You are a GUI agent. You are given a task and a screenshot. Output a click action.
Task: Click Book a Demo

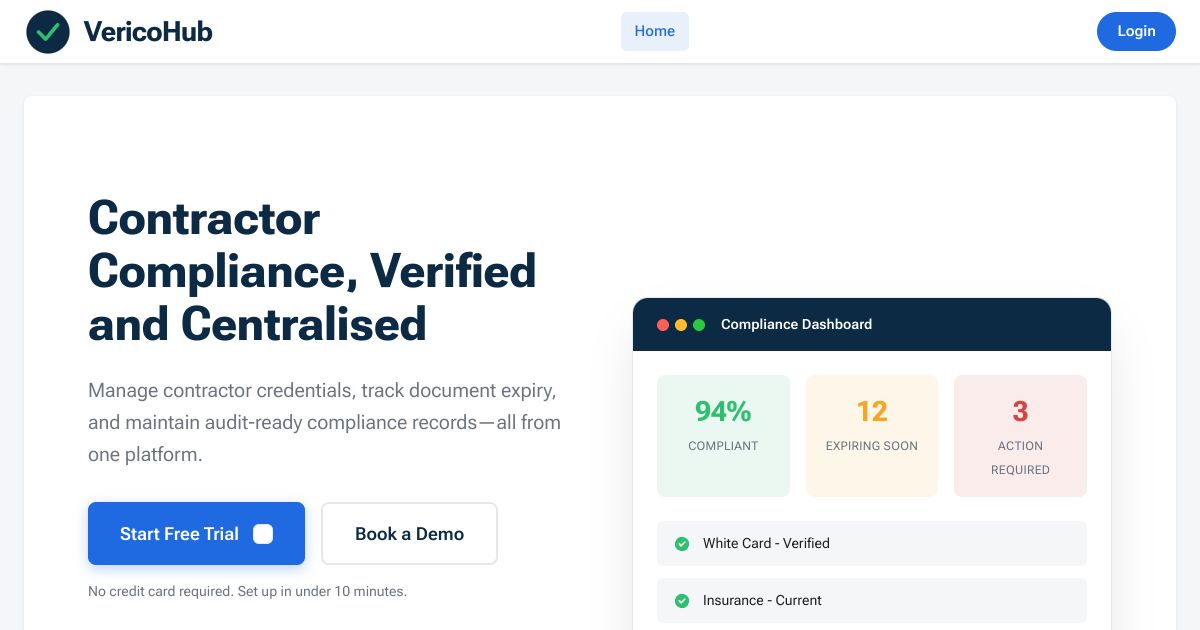point(409,534)
